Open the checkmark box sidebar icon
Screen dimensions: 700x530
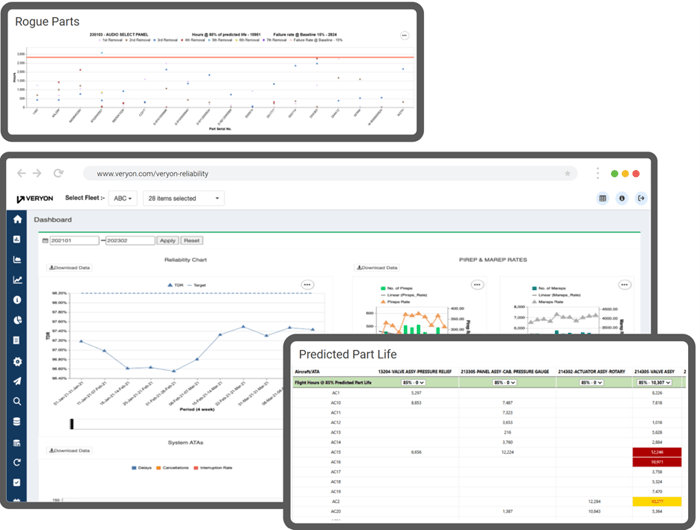tap(17, 482)
